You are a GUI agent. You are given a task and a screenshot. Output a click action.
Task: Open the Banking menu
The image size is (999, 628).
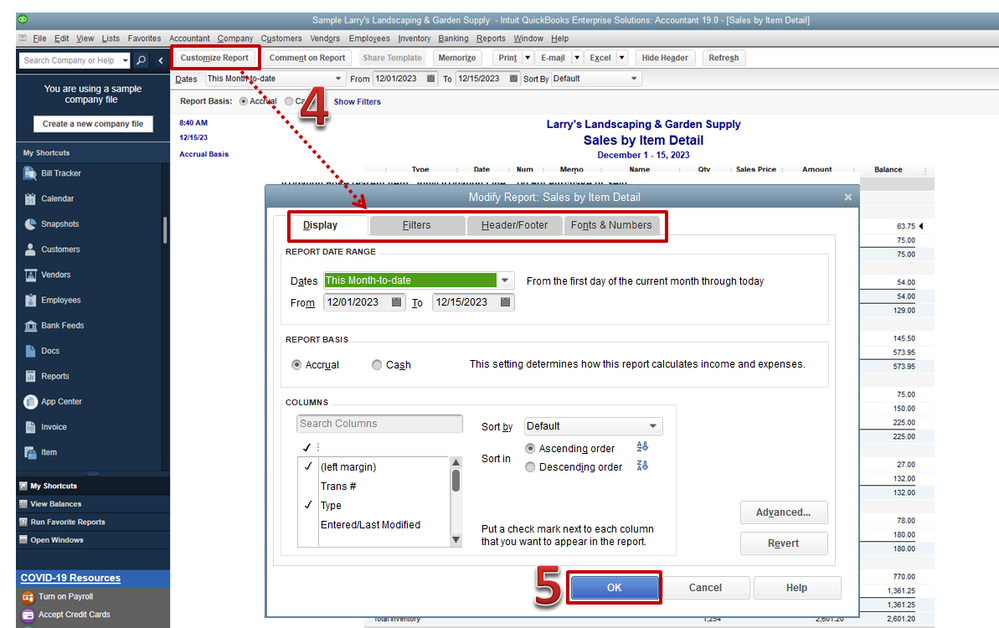453,38
